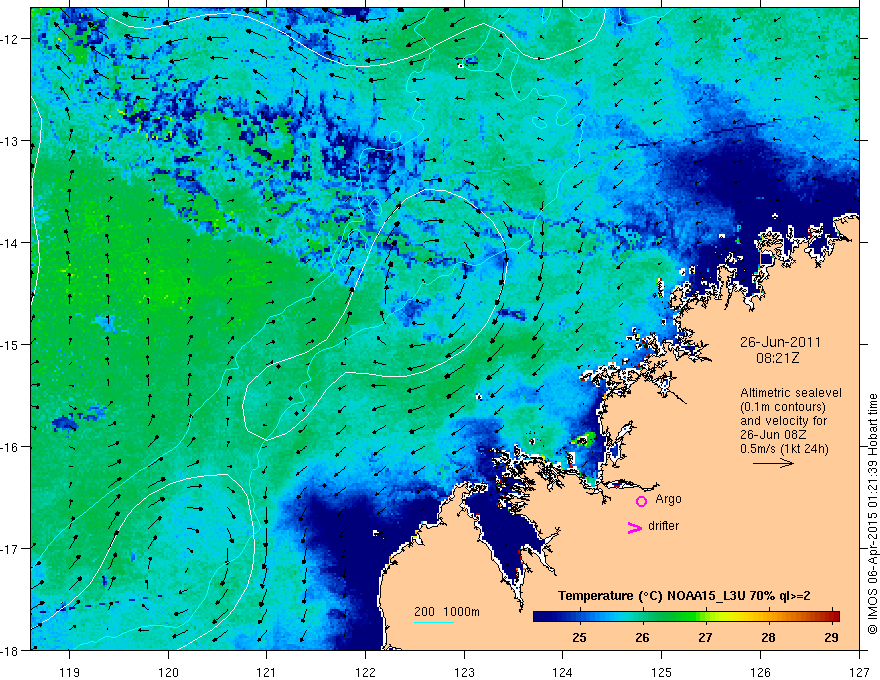Click latitude axis label -15
Viewport: 880px width, 680px height.
click(12, 345)
